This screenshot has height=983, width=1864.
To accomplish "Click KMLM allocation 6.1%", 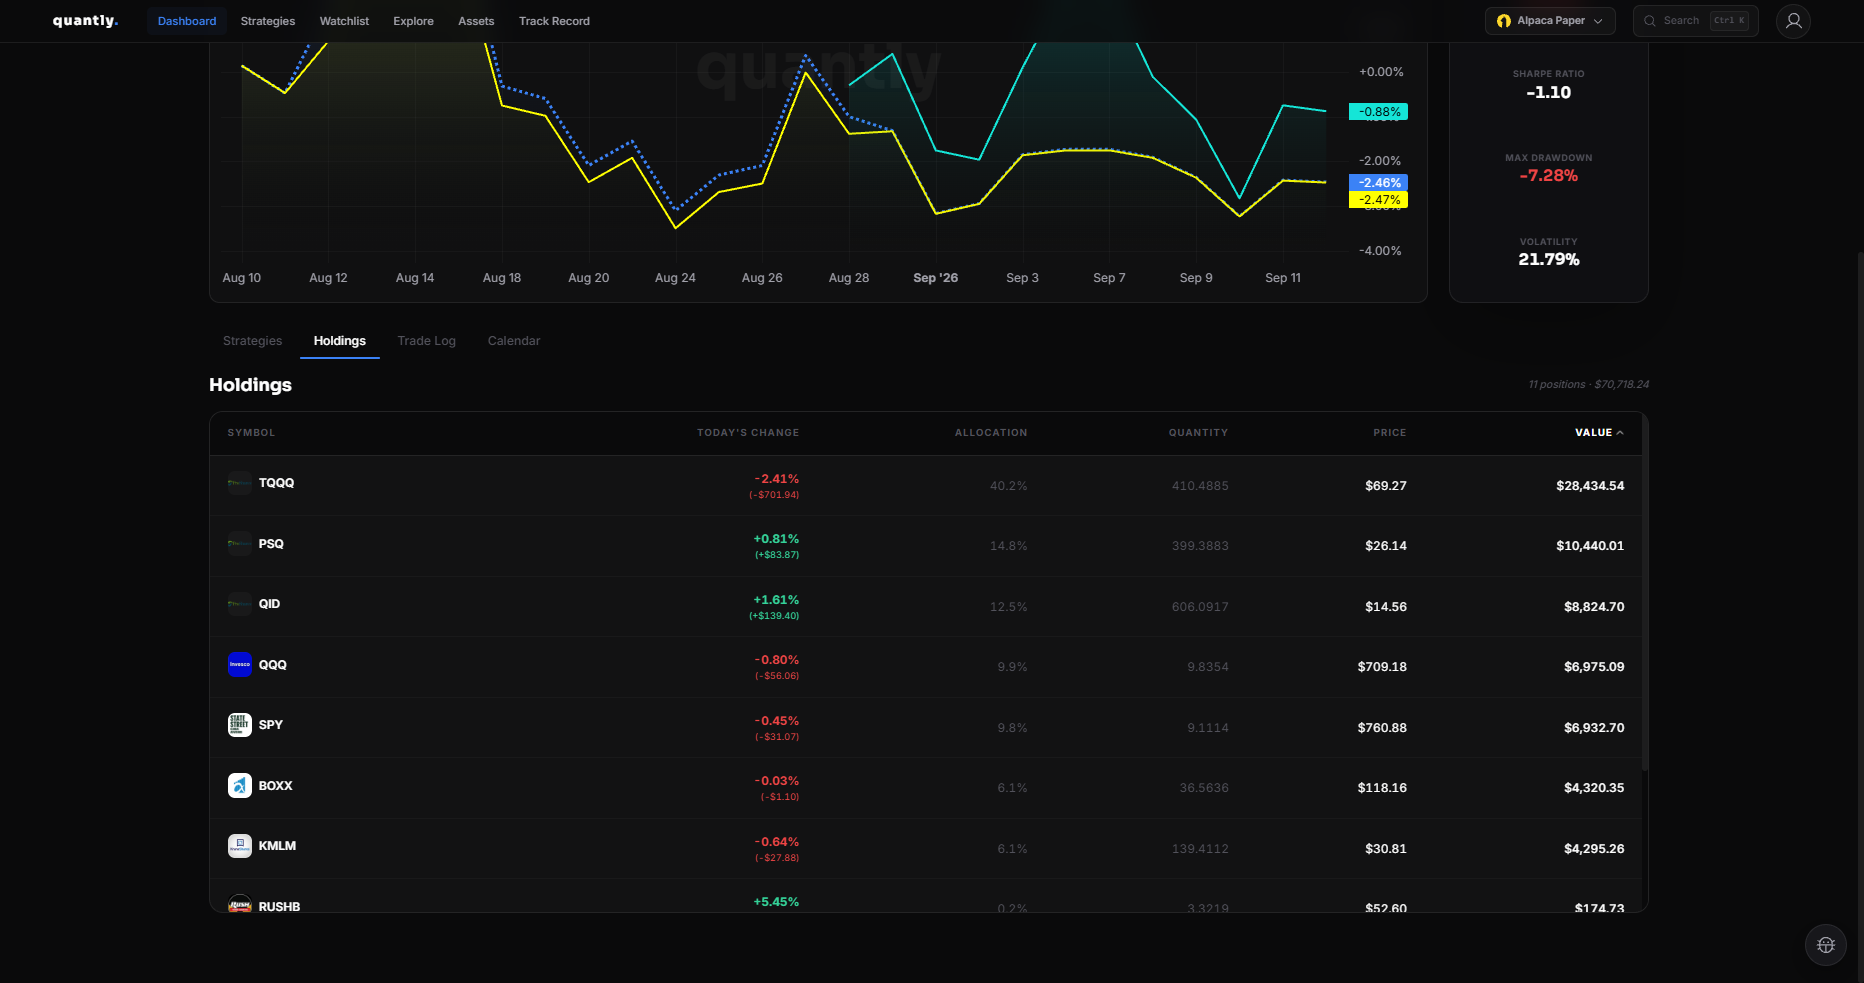I will tap(1012, 849).
